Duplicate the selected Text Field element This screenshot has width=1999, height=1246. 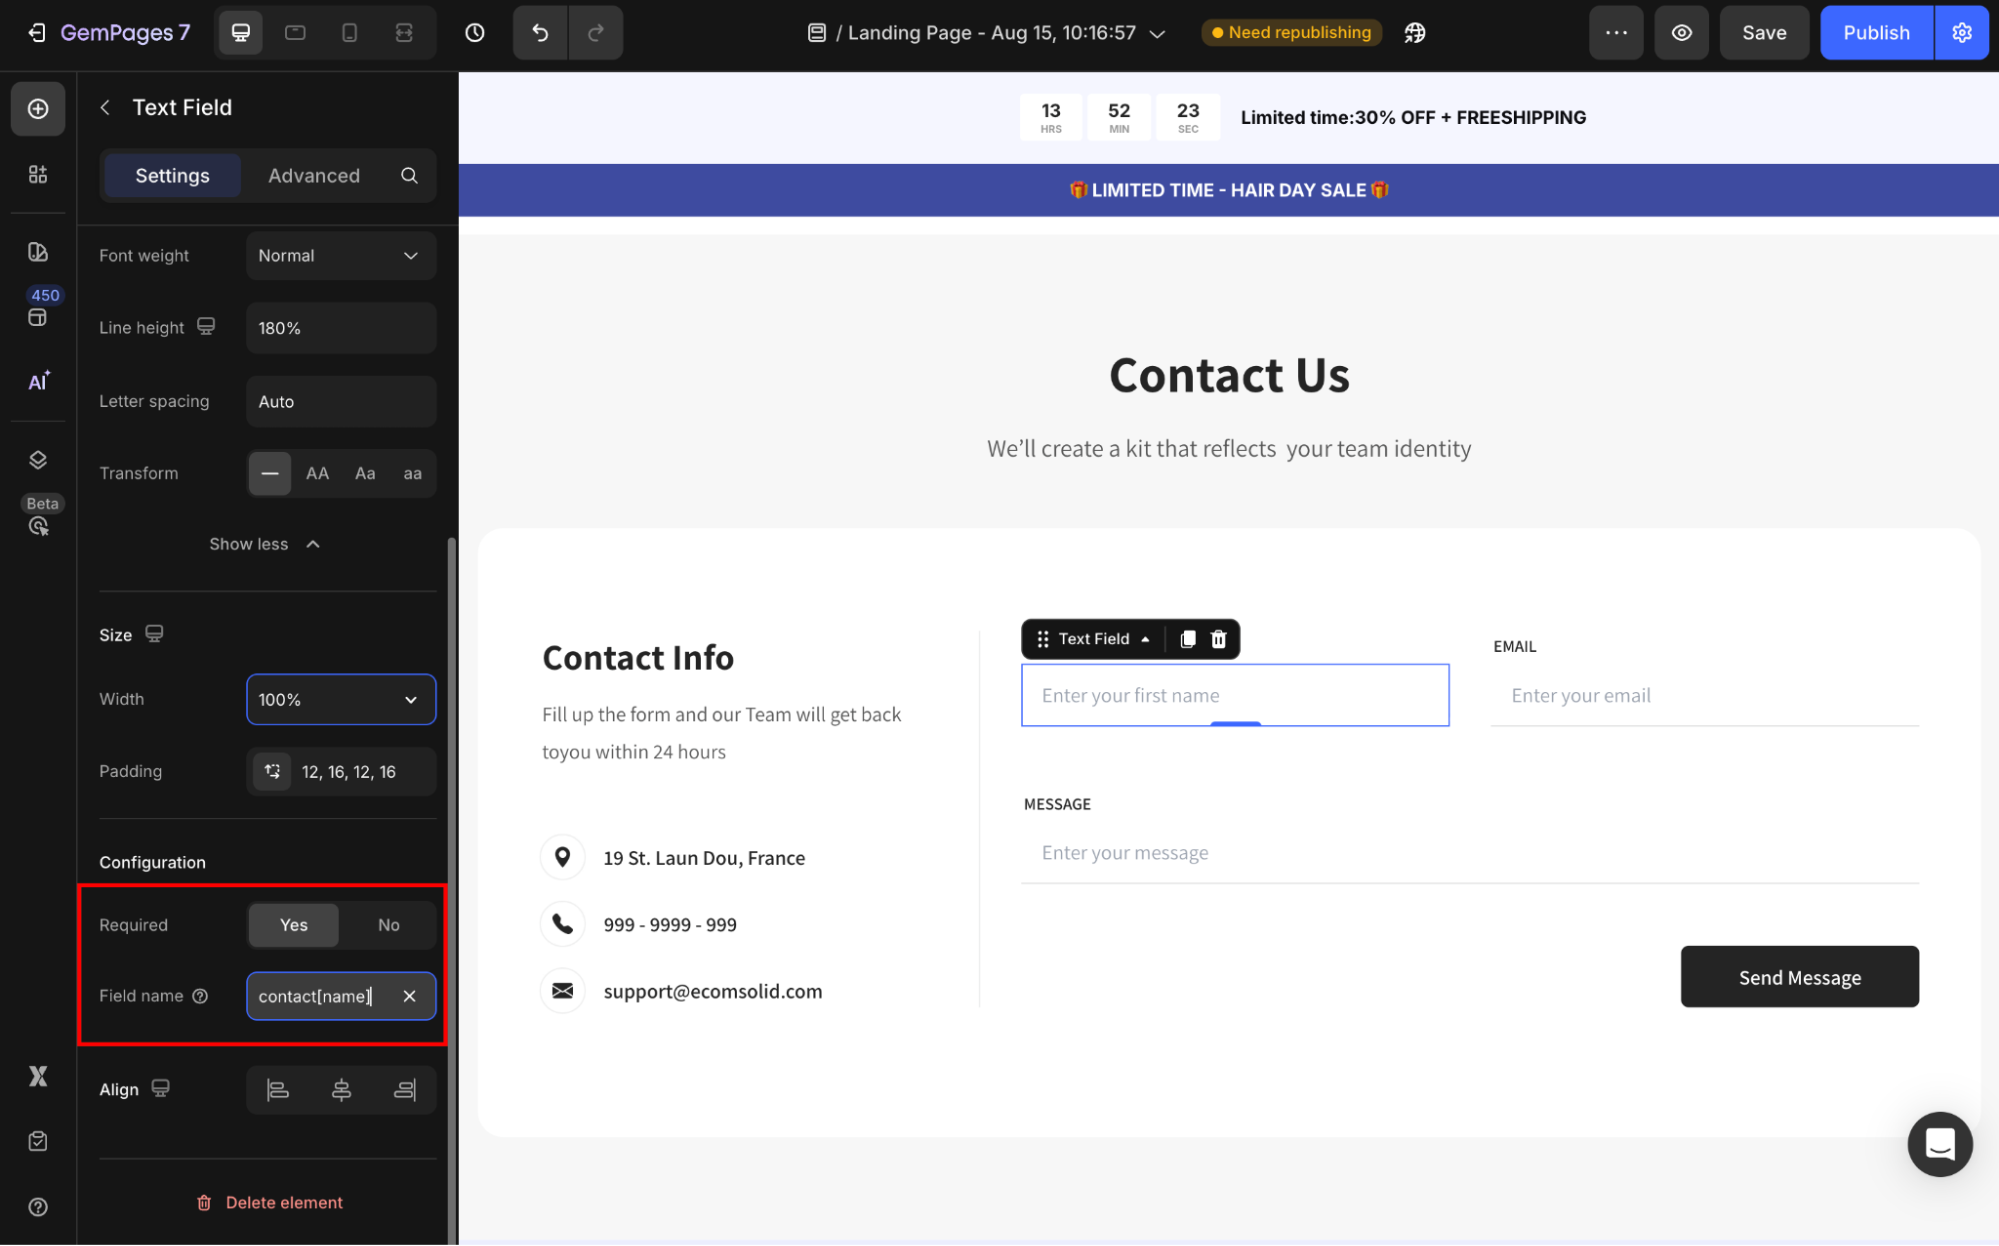click(1188, 639)
